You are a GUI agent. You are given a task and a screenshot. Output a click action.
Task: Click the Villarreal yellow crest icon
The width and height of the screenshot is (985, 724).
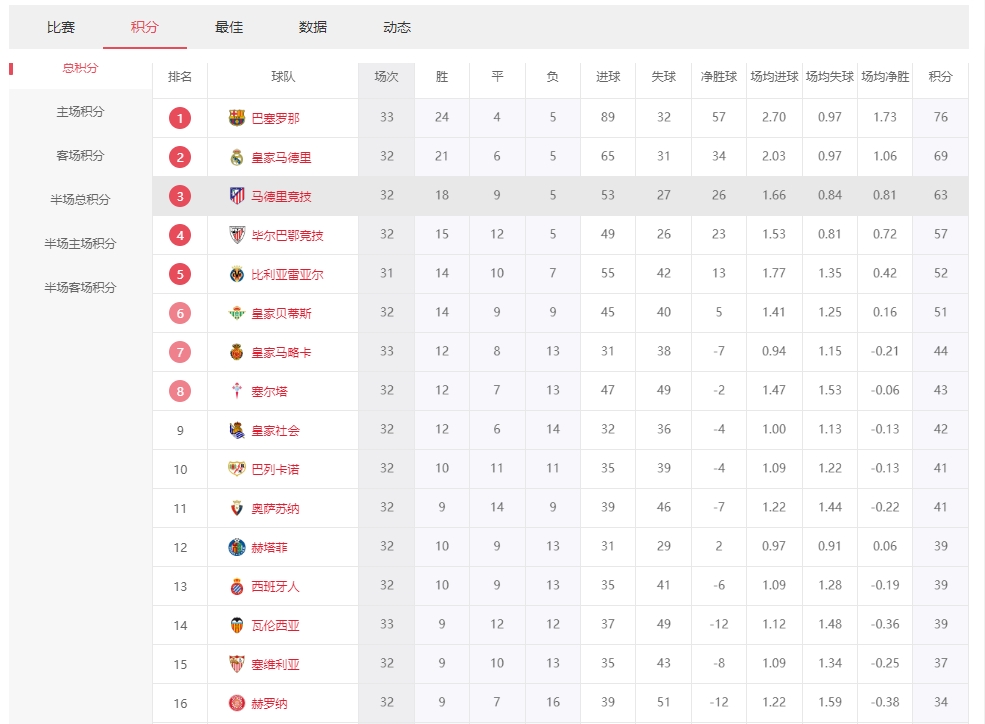coord(237,274)
